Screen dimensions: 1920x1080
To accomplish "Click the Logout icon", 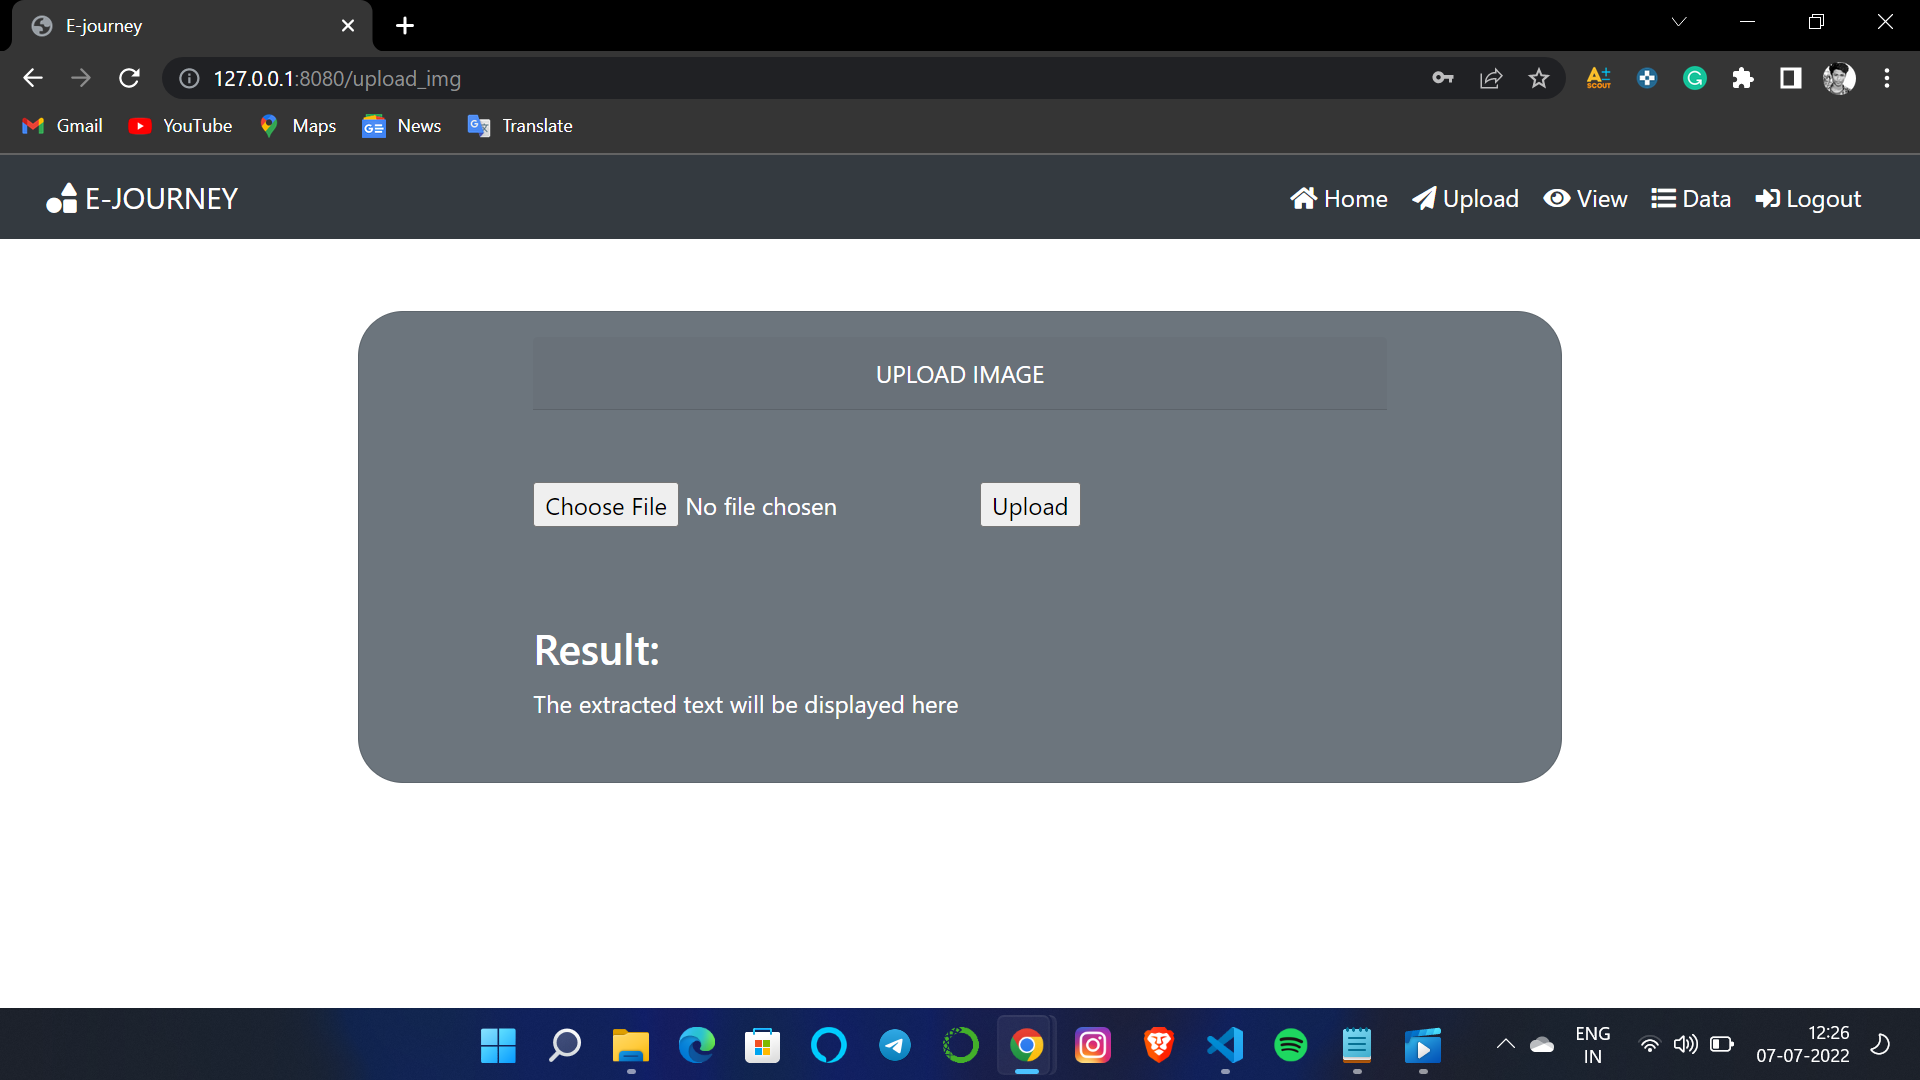I will [x=1766, y=198].
